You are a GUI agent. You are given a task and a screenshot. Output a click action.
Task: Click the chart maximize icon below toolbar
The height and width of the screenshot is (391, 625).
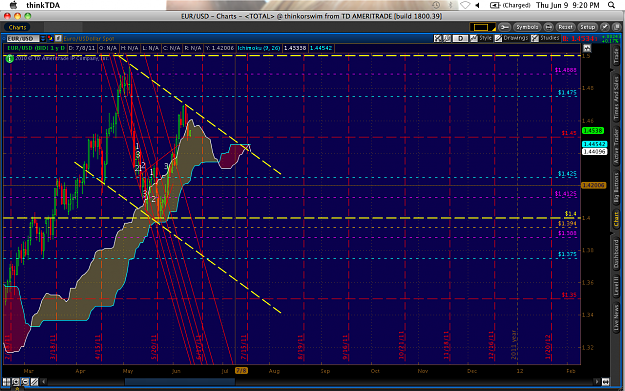pos(587,48)
